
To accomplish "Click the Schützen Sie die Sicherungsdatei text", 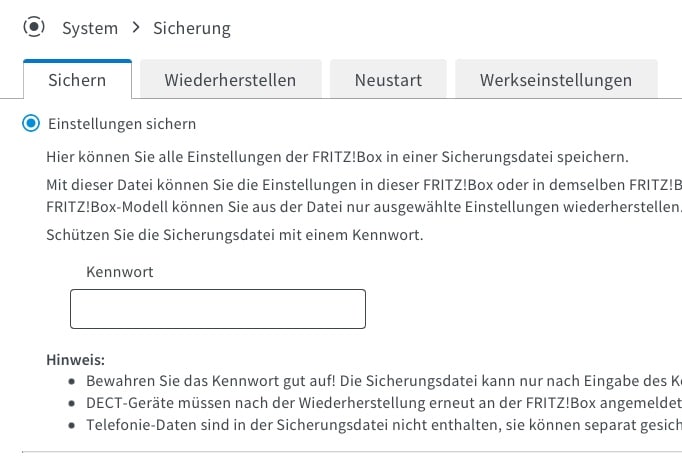I will point(236,236).
